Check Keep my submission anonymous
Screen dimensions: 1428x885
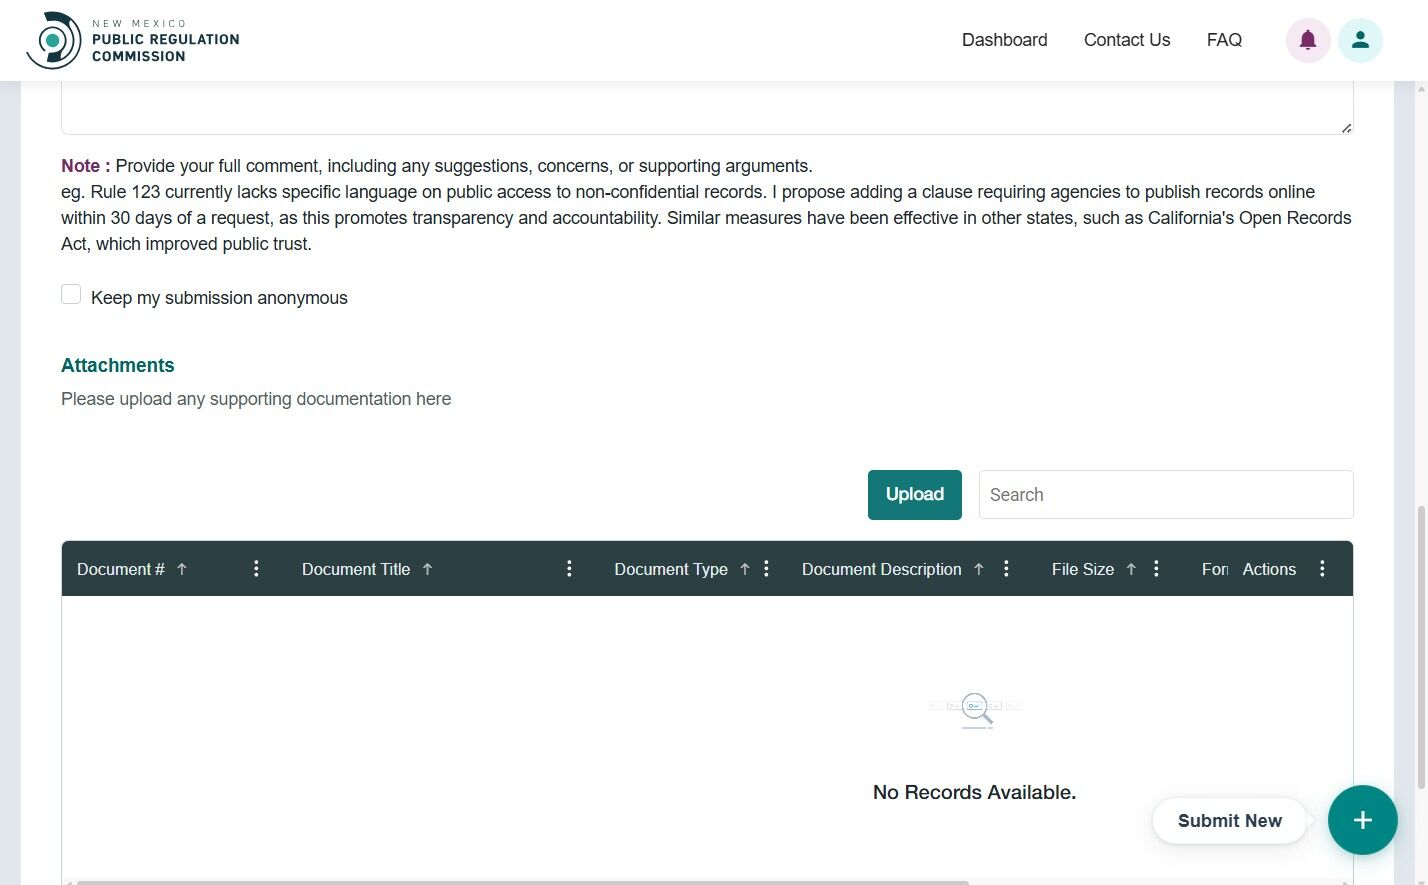(x=71, y=293)
